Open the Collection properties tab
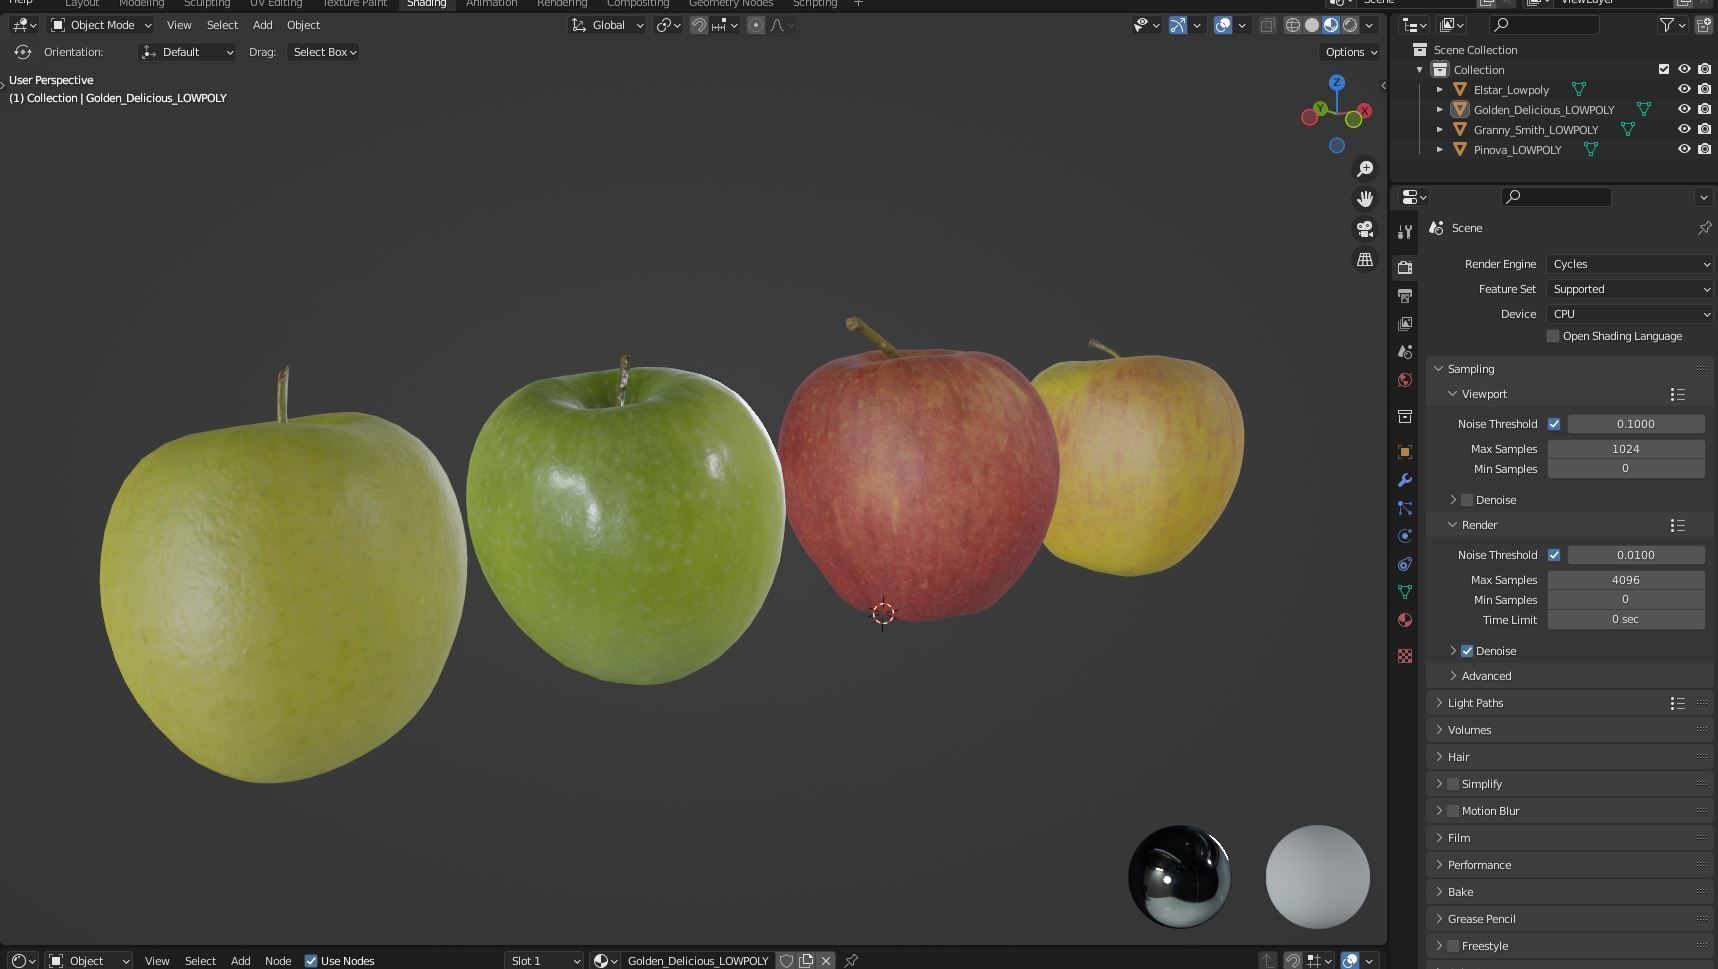Screen dimensions: 1718x969 click(x=1405, y=415)
